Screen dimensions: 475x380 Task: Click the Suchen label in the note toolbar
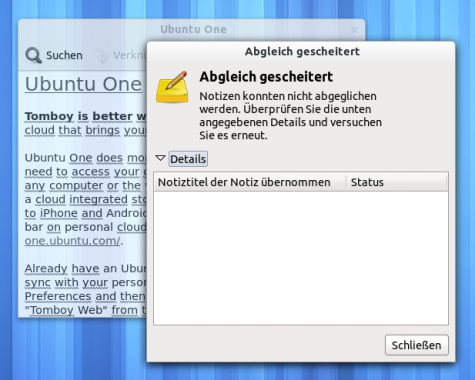click(x=64, y=55)
